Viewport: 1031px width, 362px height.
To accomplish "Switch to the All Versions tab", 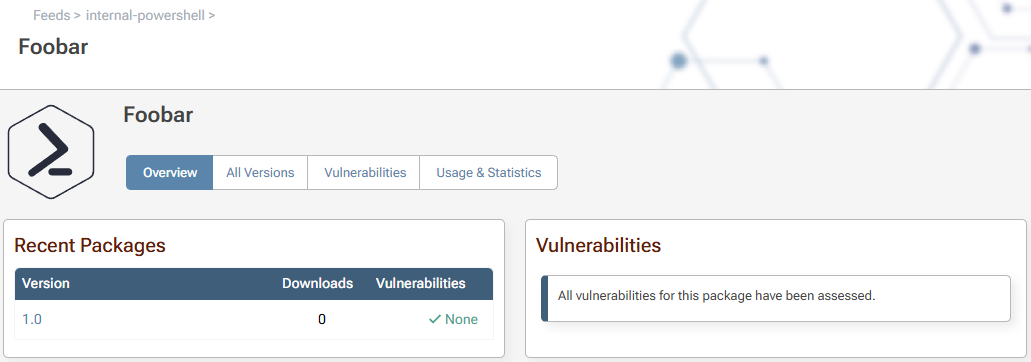I will 260,173.
